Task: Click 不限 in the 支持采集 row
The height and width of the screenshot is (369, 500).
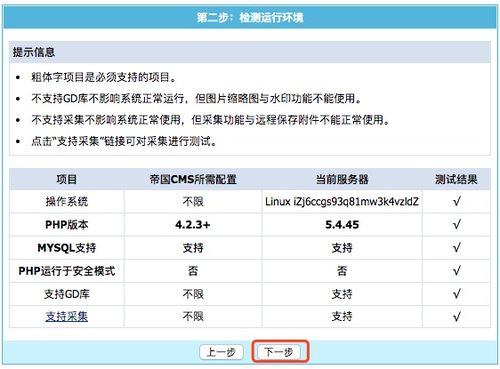Action: (193, 316)
